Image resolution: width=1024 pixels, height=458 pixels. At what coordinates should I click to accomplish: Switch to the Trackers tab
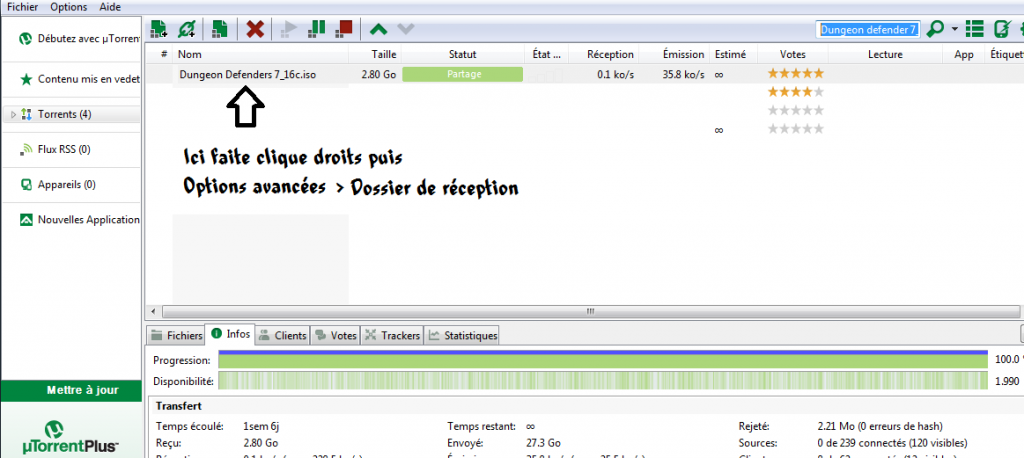click(392, 335)
